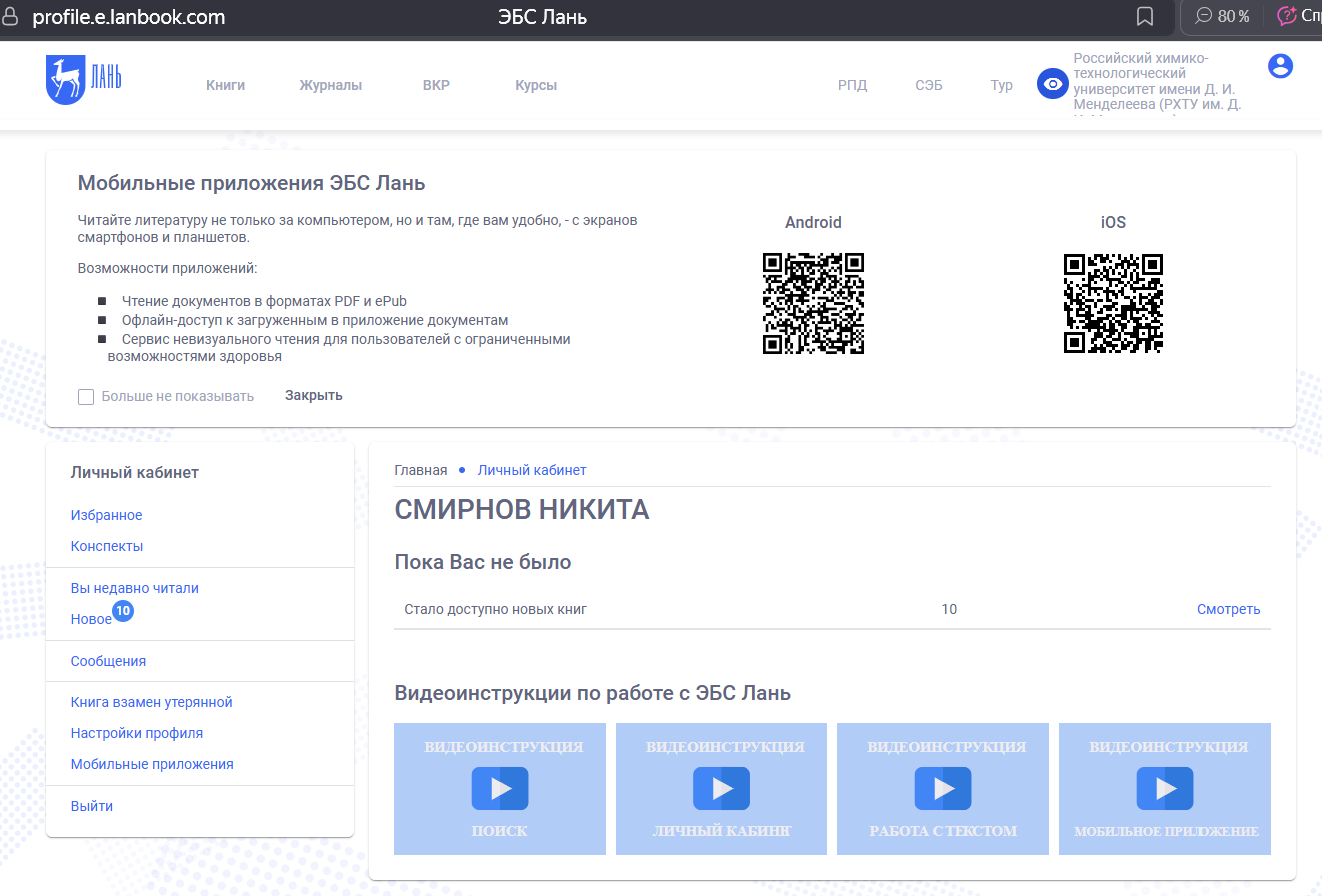Play the Работа с текстом video

(x=942, y=788)
